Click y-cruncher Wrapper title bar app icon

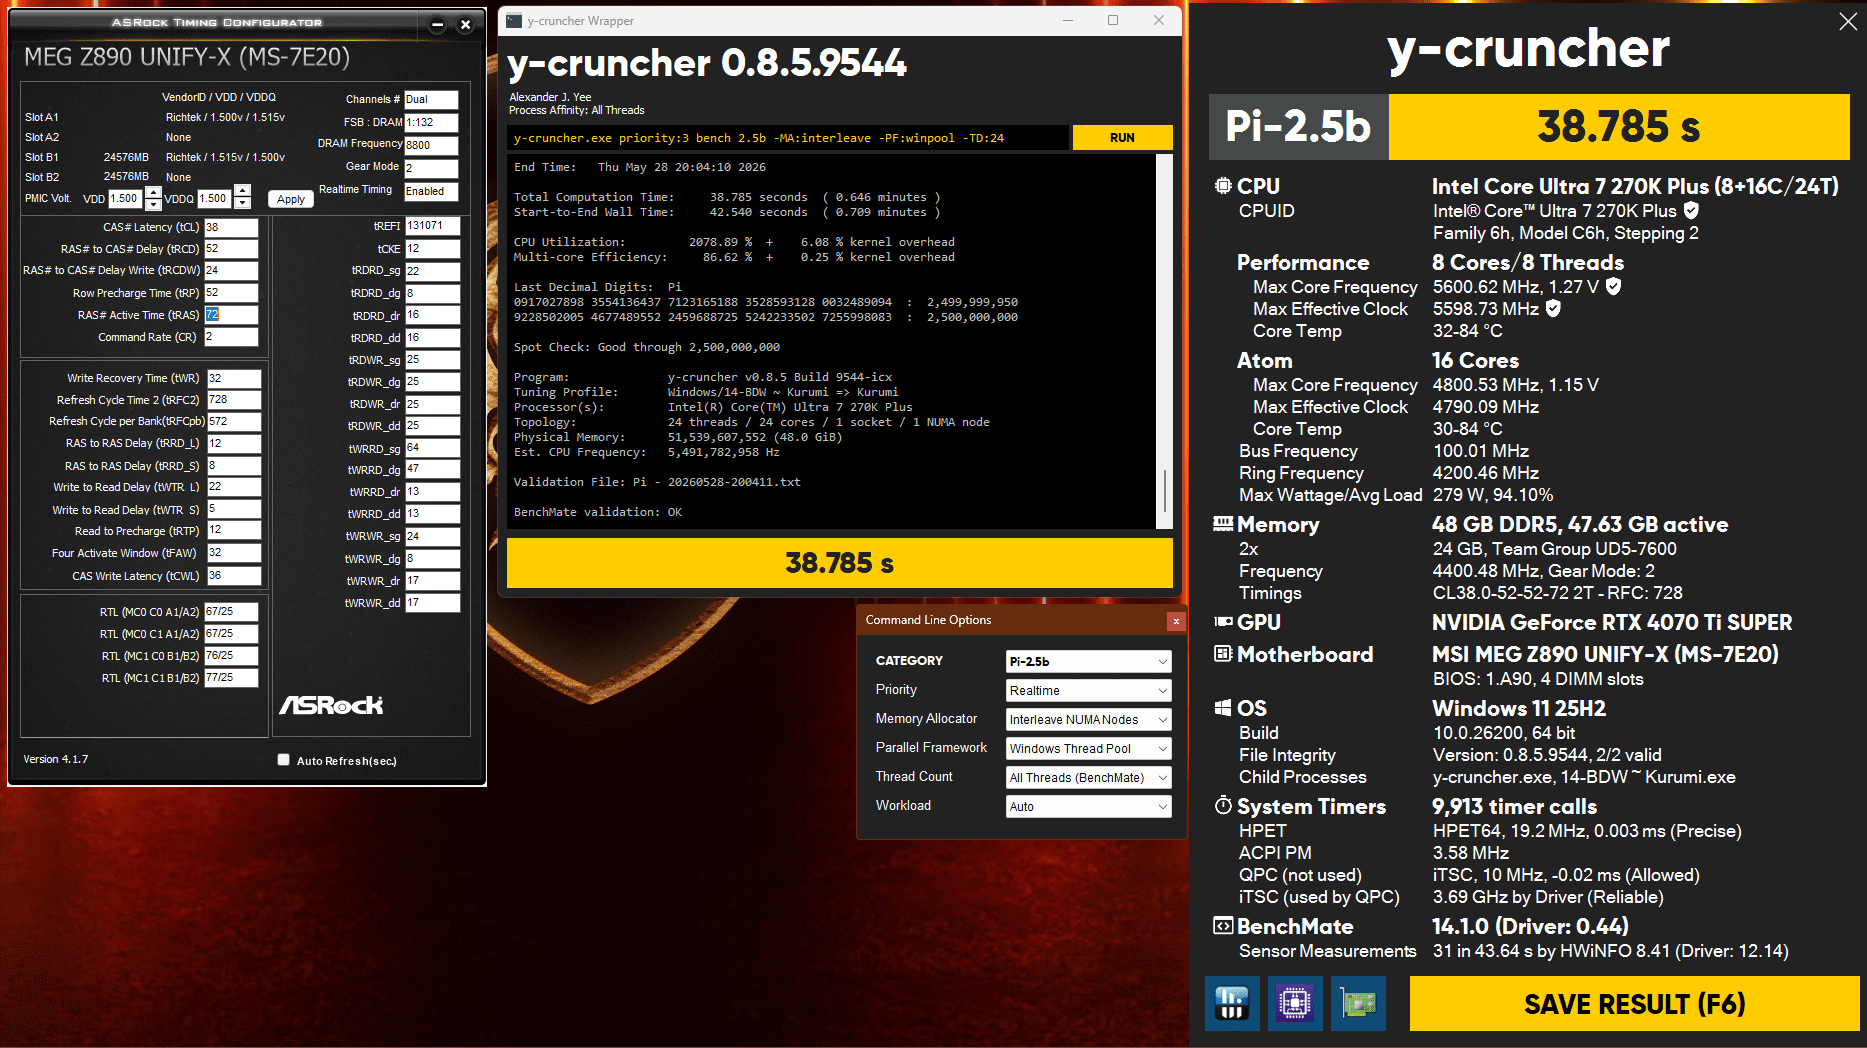[514, 21]
